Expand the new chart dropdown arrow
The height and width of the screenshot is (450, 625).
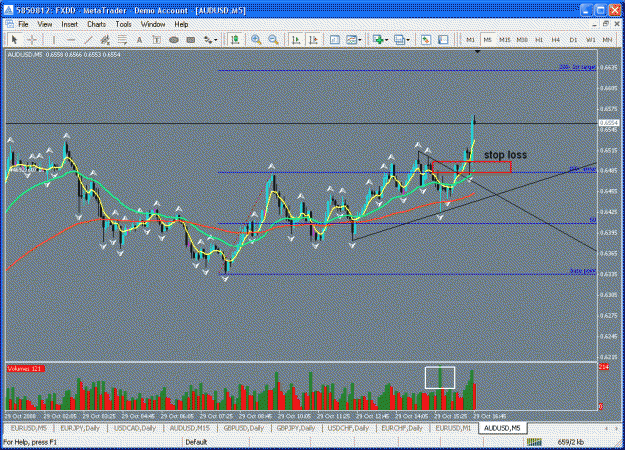386,40
